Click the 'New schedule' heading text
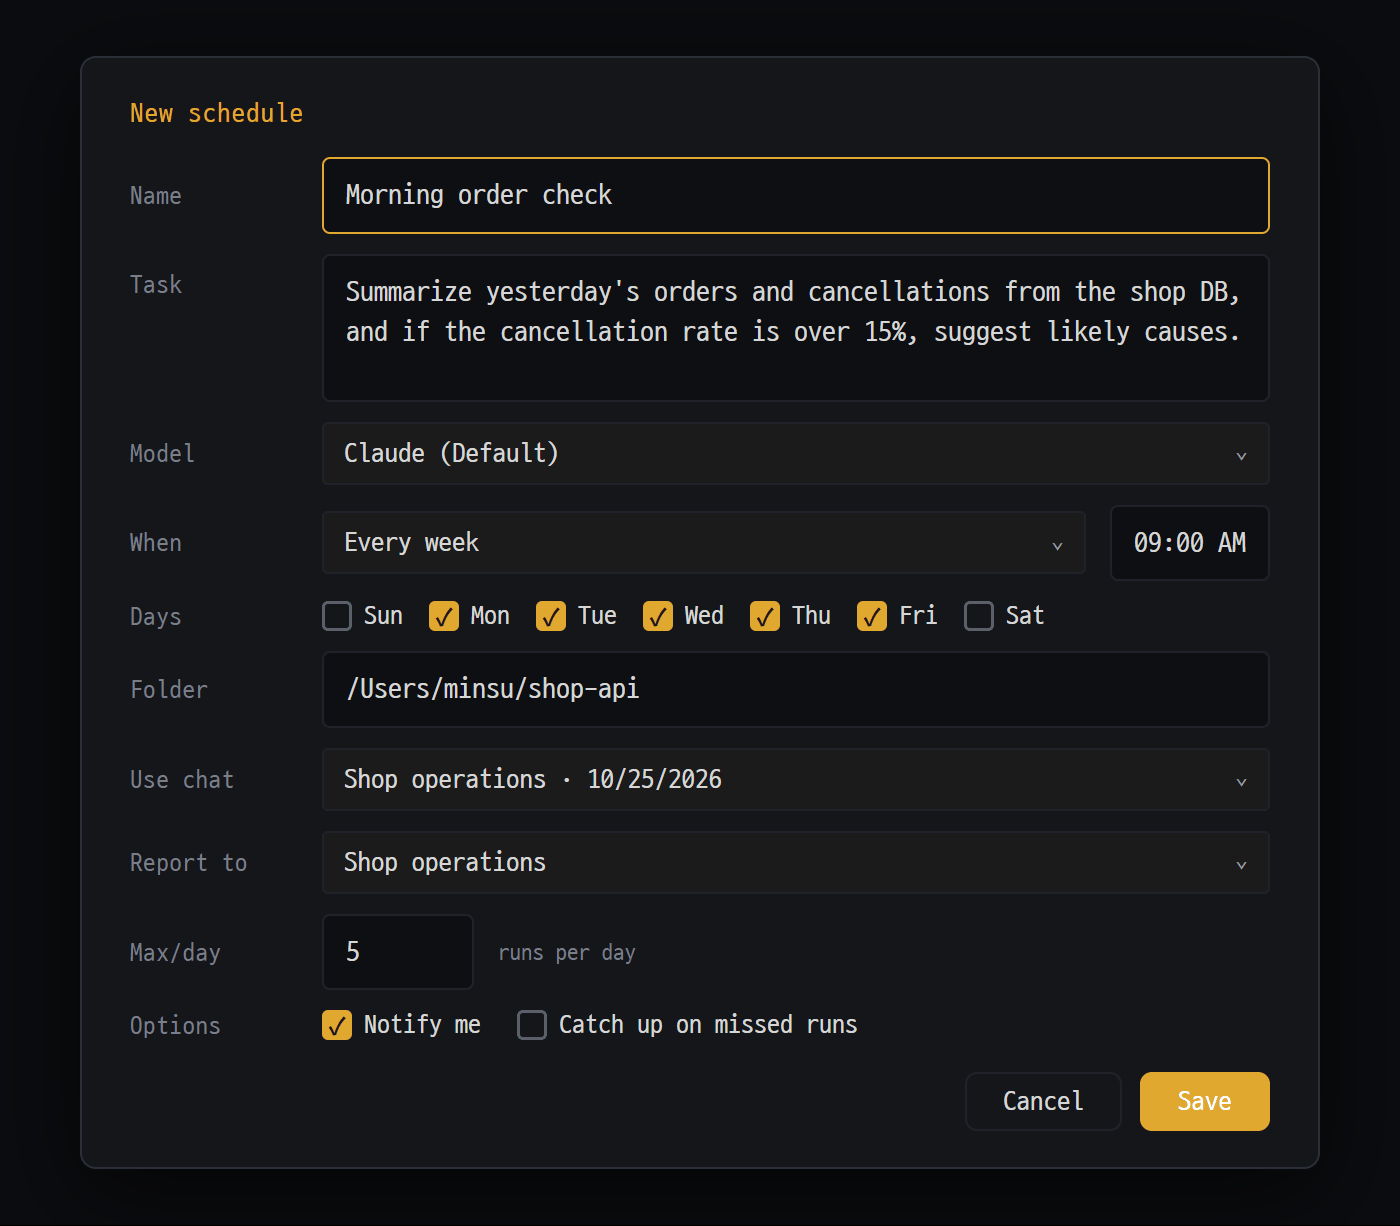 (216, 113)
